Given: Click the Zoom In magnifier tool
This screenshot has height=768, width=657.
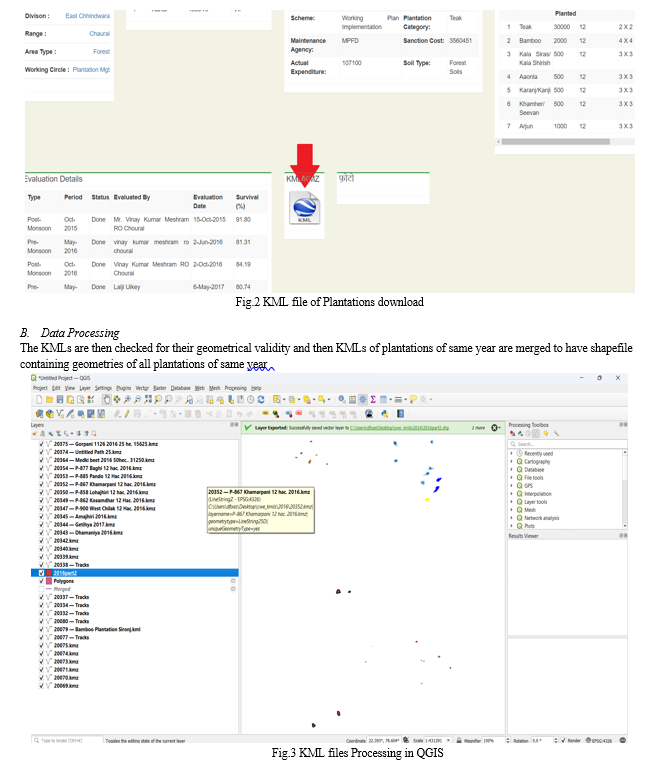Looking at the screenshot, I should pyautogui.click(x=127, y=400).
